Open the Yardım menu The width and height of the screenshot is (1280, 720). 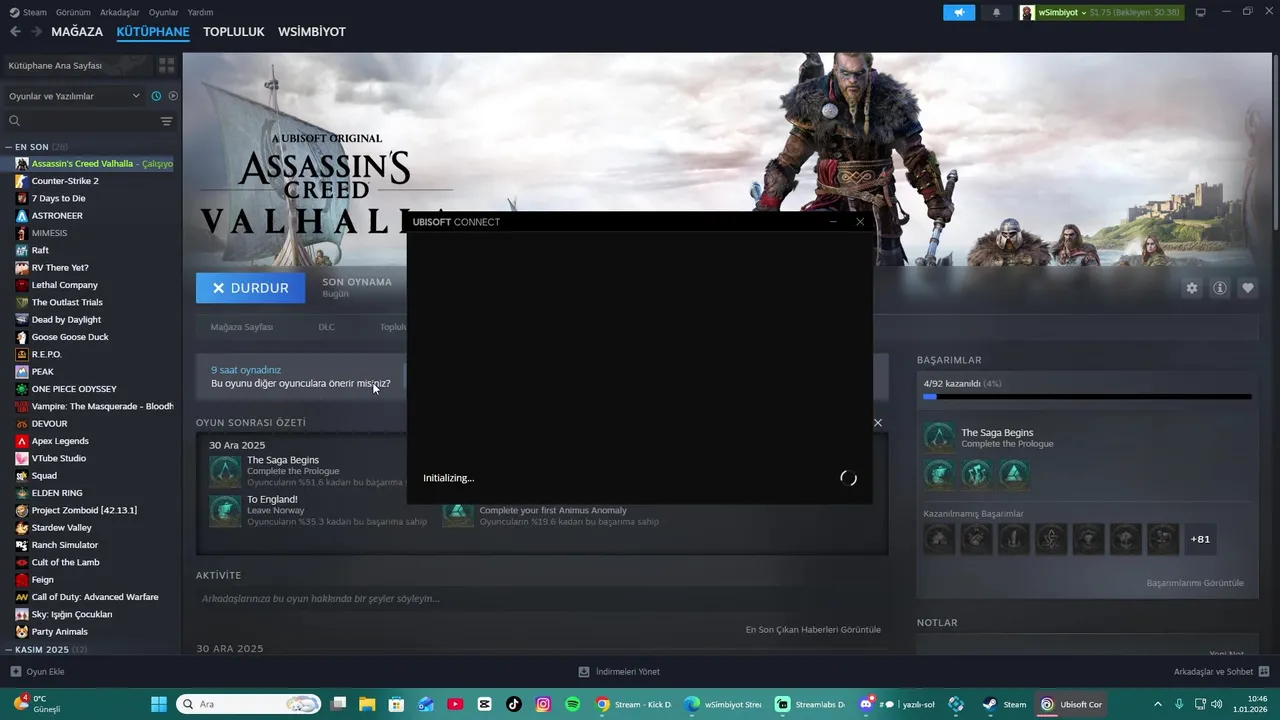tap(200, 12)
